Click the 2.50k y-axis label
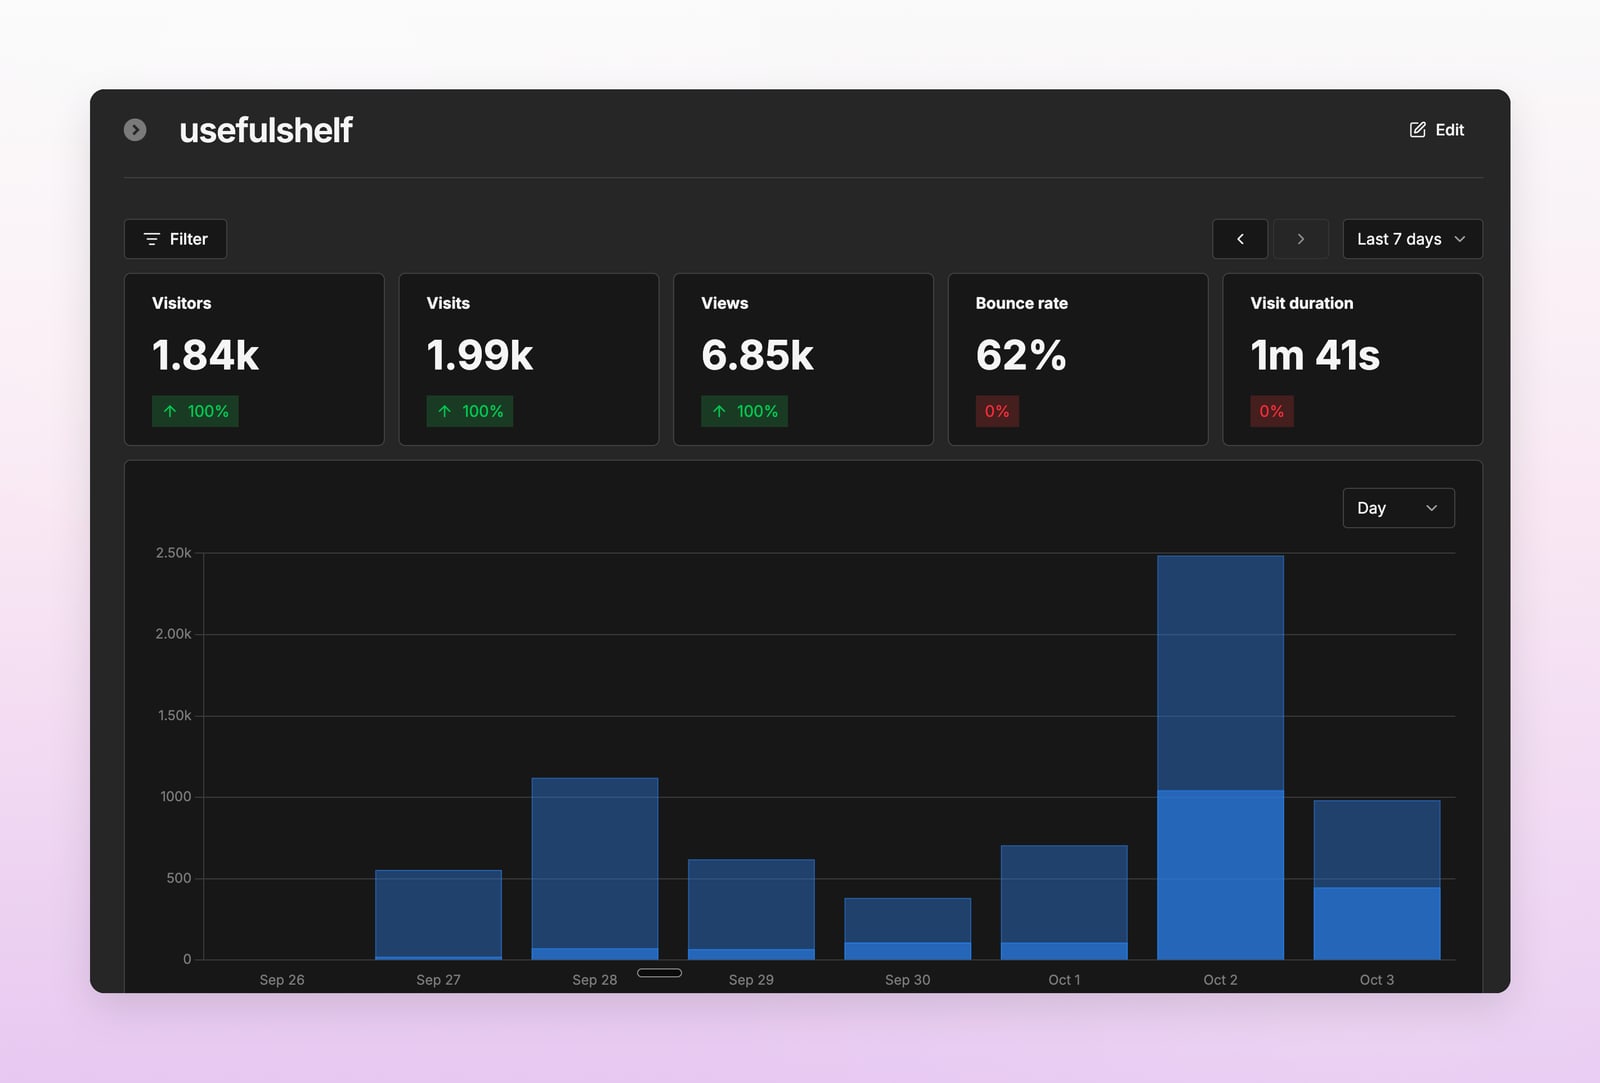The image size is (1600, 1083). pyautogui.click(x=173, y=553)
